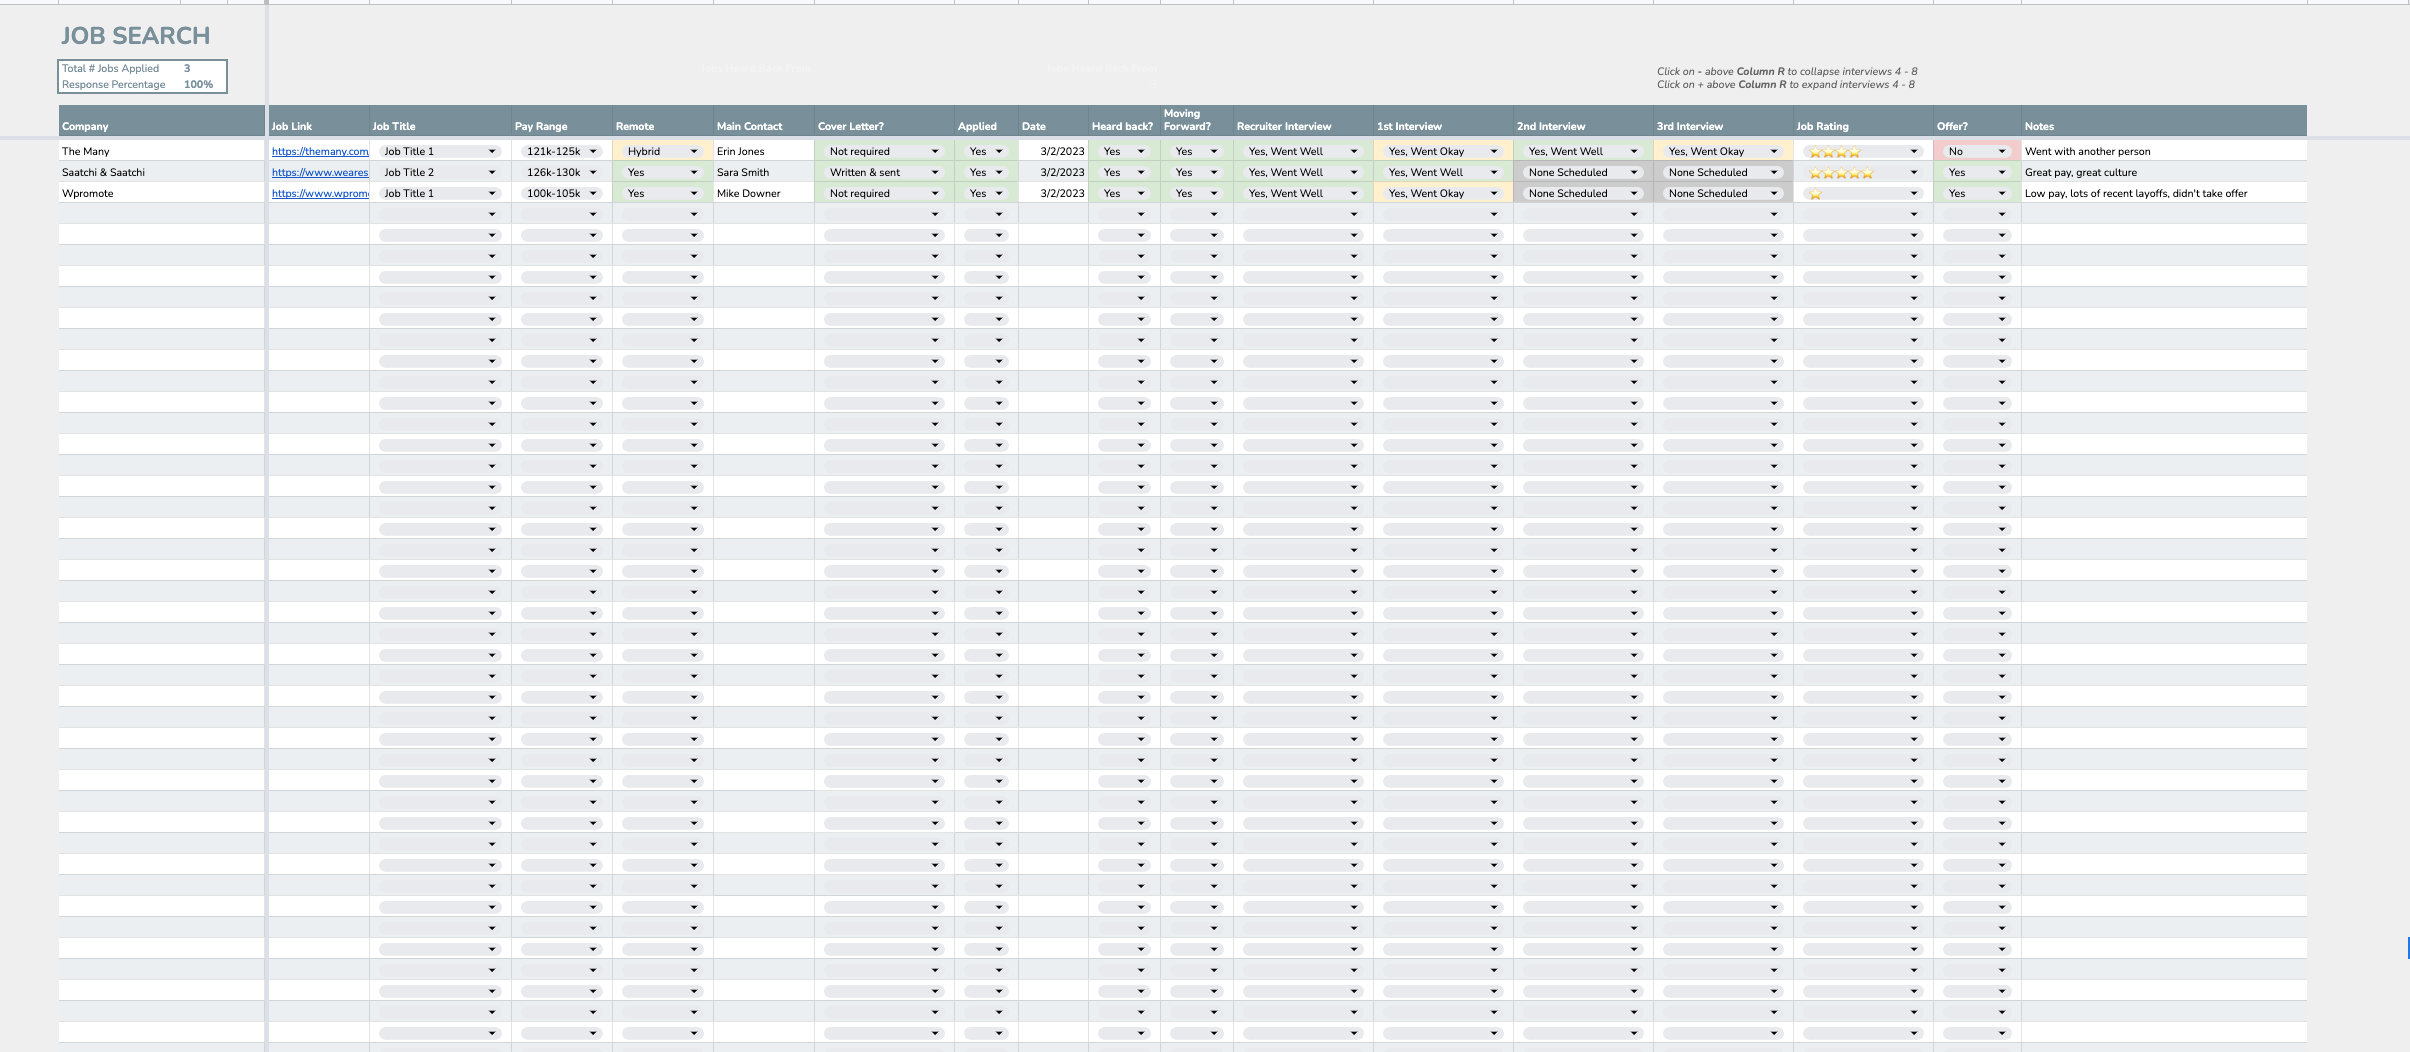Open the Offer dropdown for Wpromote
Viewport: 2410px width, 1052px height.
tap(2000, 193)
